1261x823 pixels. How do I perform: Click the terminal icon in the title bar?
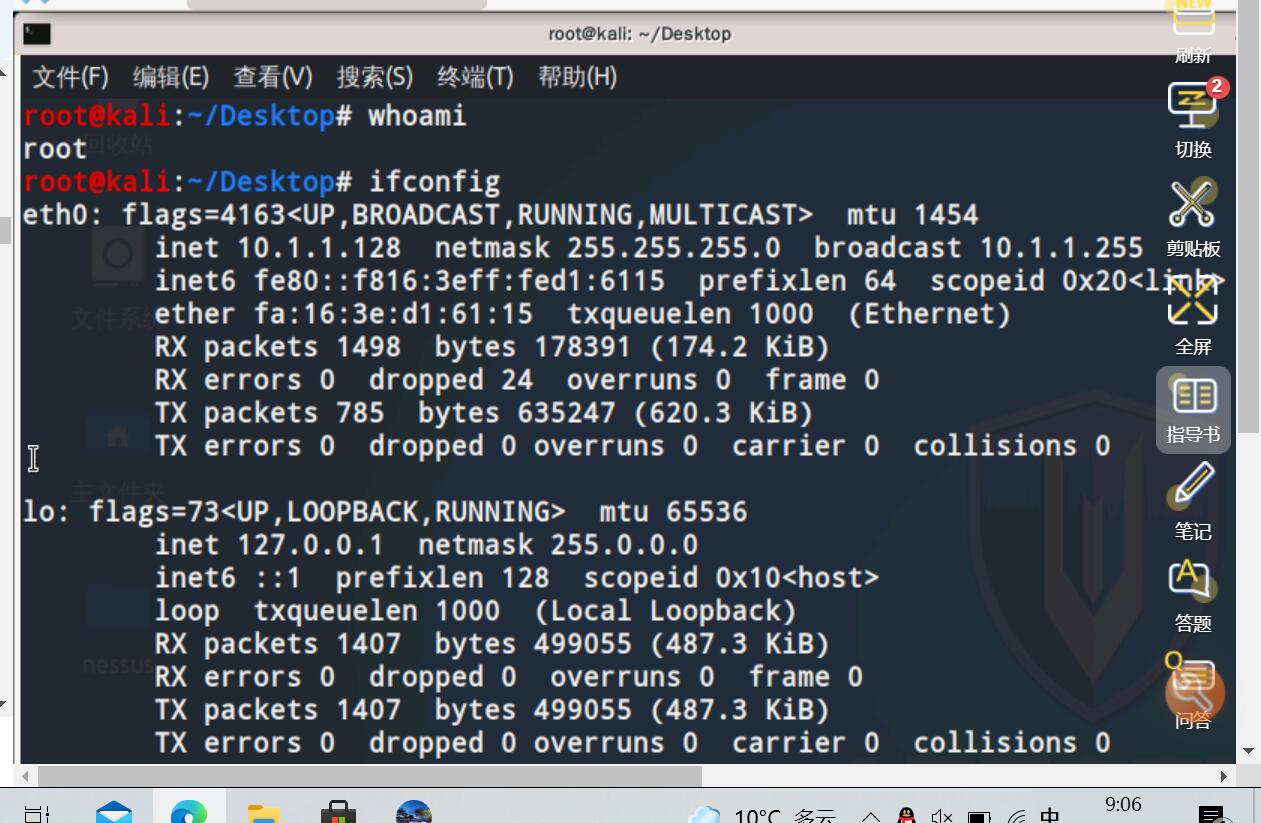37,34
